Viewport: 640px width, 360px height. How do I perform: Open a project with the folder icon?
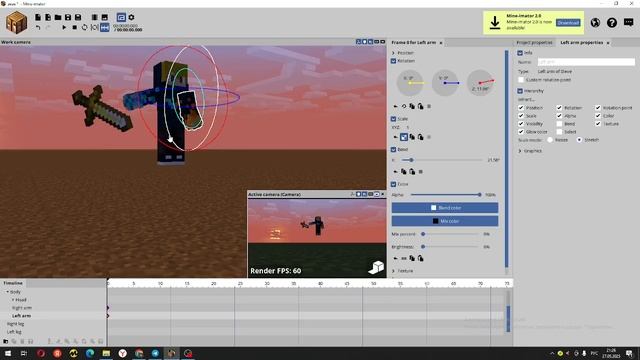click(58, 17)
